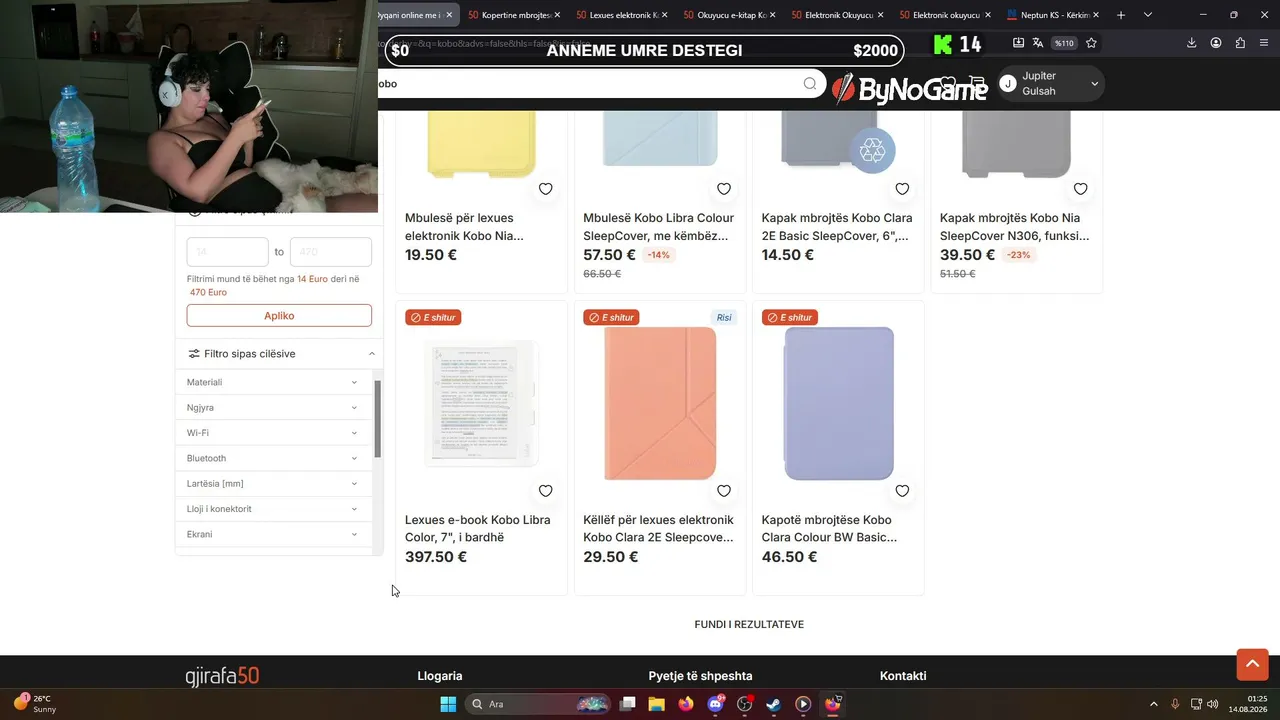
Task: Heart the Kobo Clara 2E Sleepcover case
Action: click(x=724, y=491)
